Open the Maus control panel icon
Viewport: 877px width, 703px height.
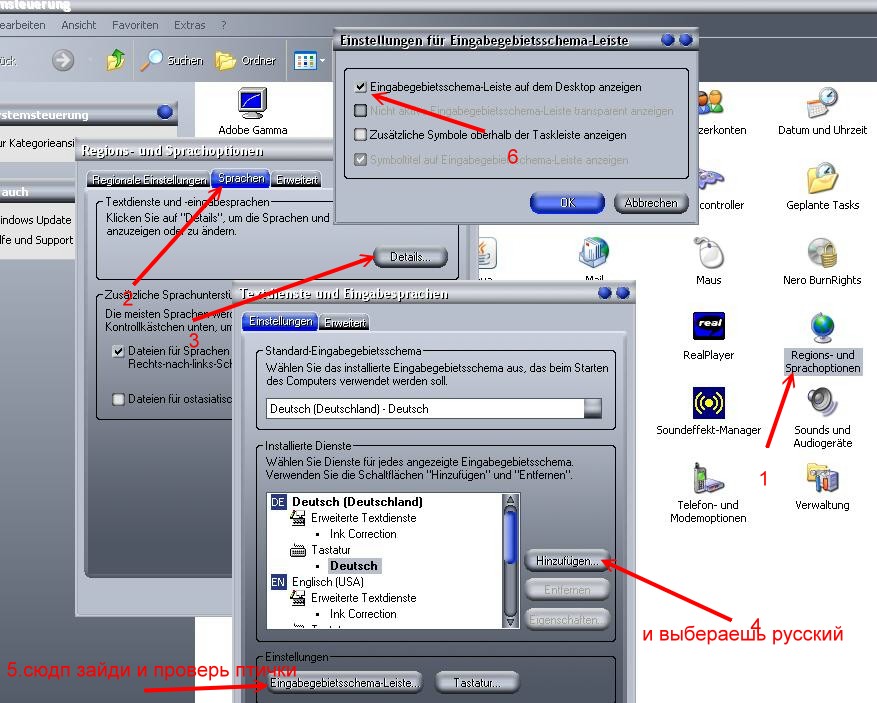click(708, 252)
